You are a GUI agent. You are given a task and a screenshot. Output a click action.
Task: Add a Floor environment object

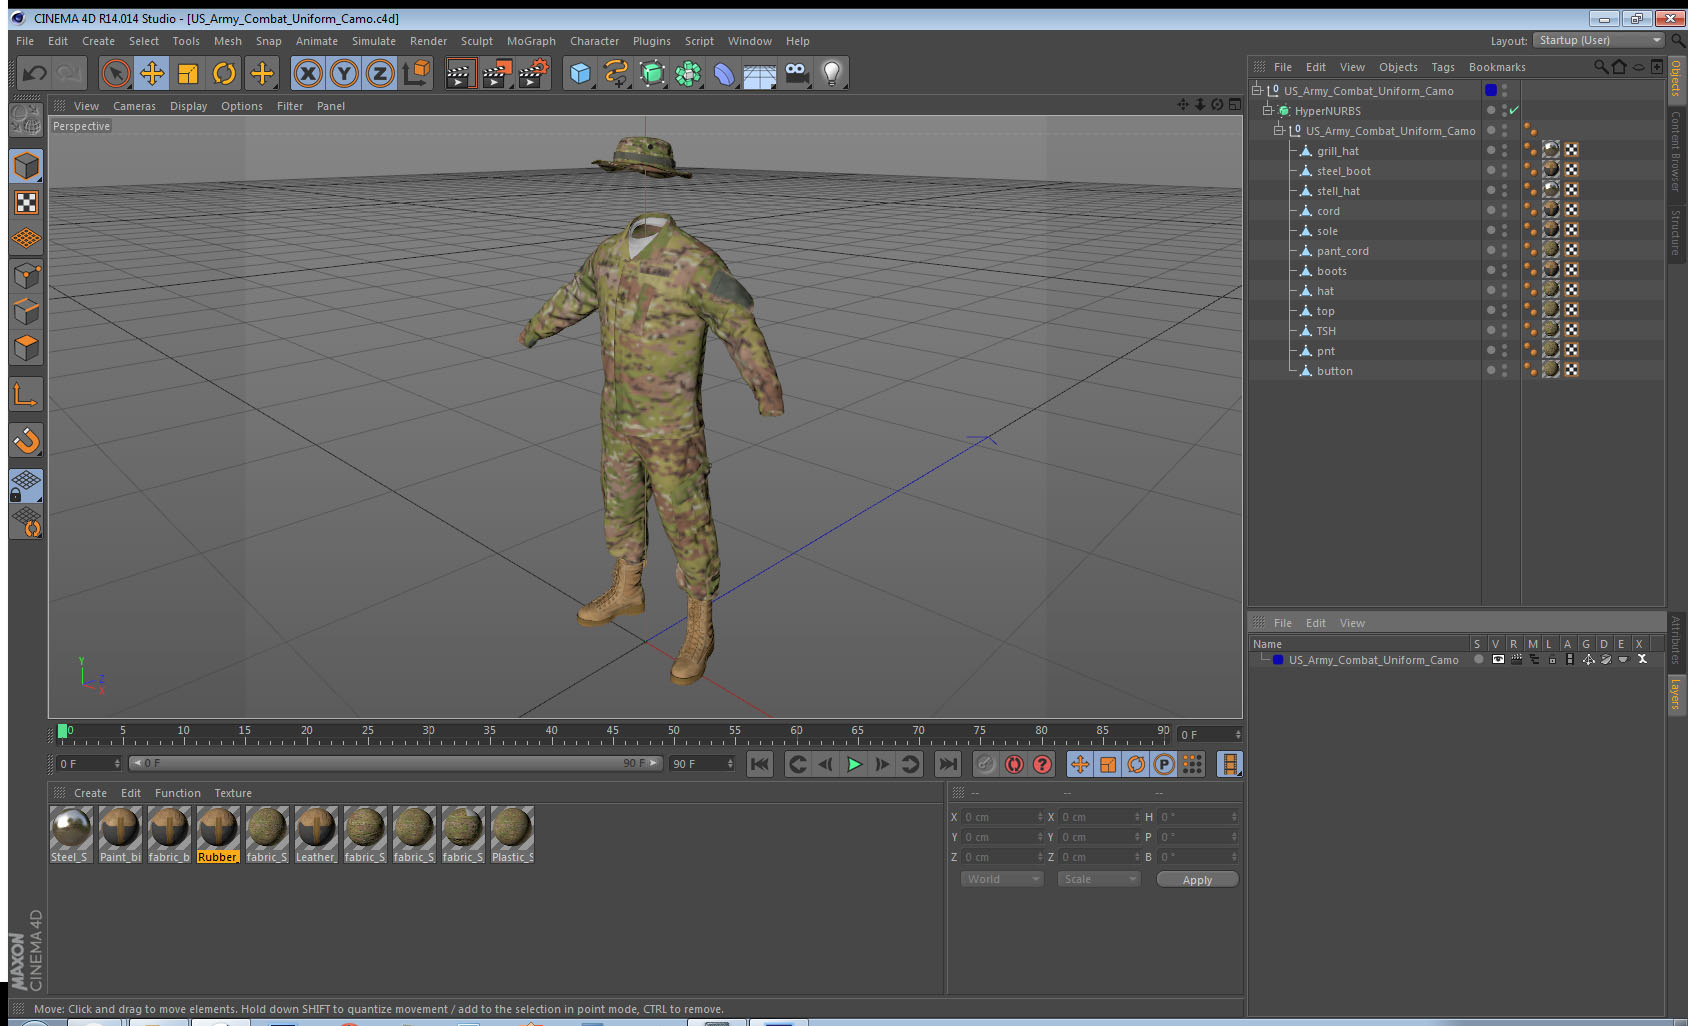point(760,73)
